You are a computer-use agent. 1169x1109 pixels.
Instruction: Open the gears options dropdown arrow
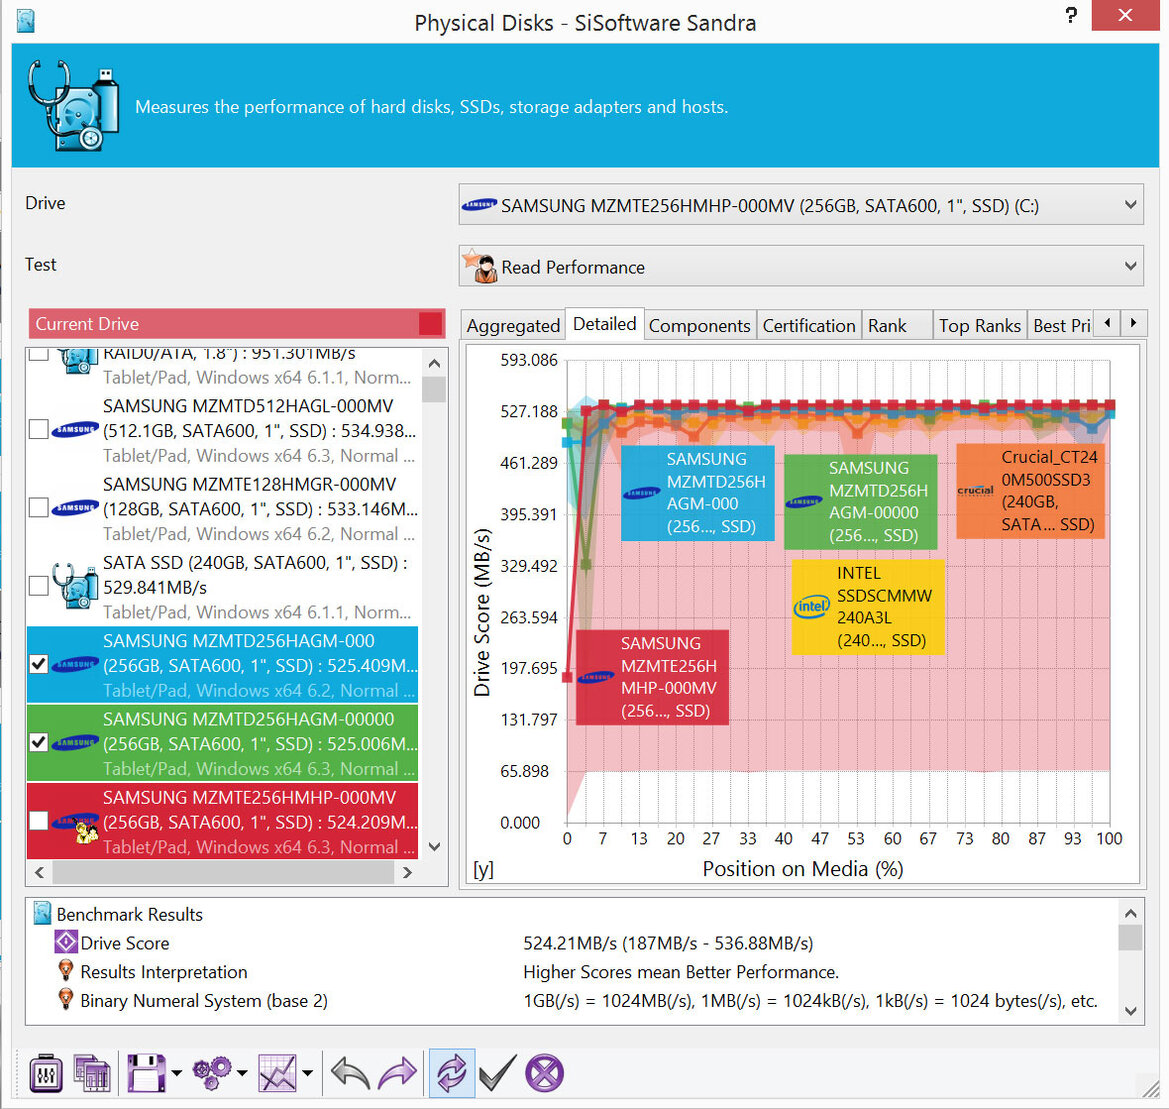(242, 1073)
